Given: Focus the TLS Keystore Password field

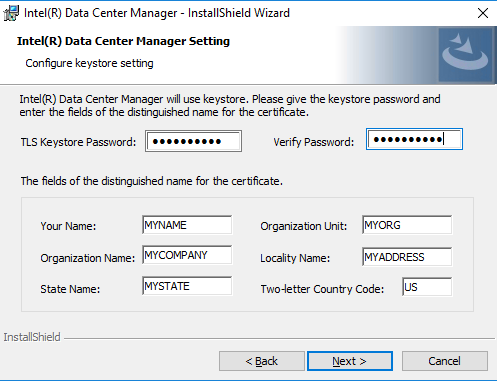Looking at the screenshot, I should 193,141.
